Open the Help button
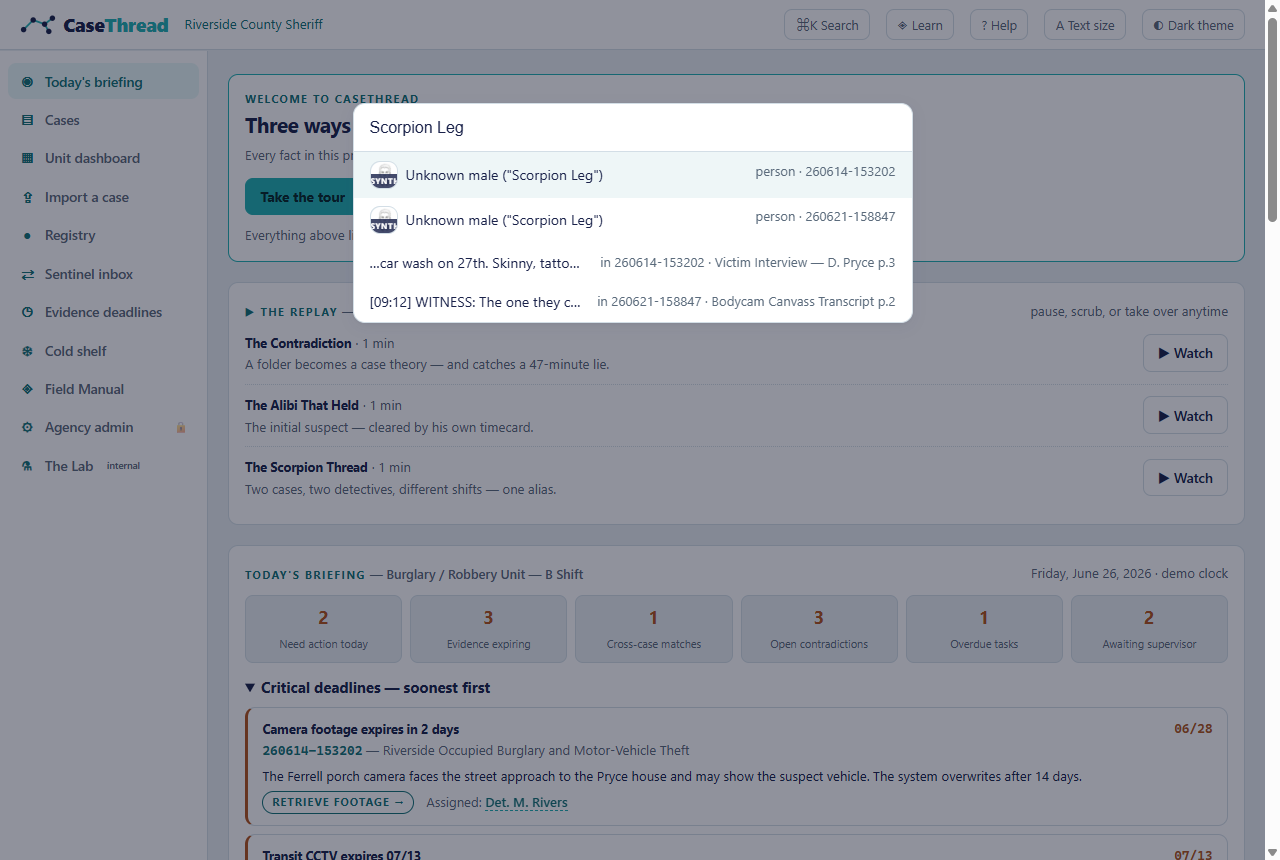The image size is (1280, 860). pyautogui.click(x=999, y=25)
